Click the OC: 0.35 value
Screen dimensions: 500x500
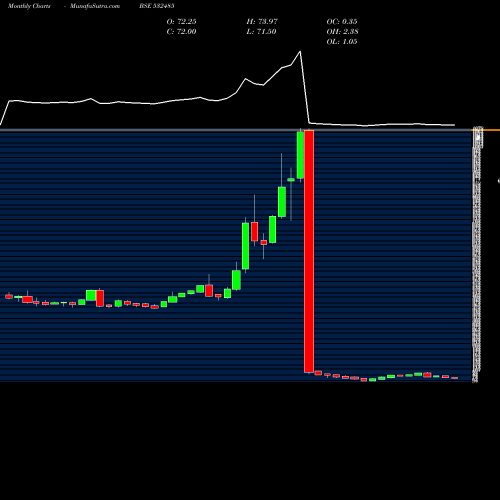(x=342, y=22)
